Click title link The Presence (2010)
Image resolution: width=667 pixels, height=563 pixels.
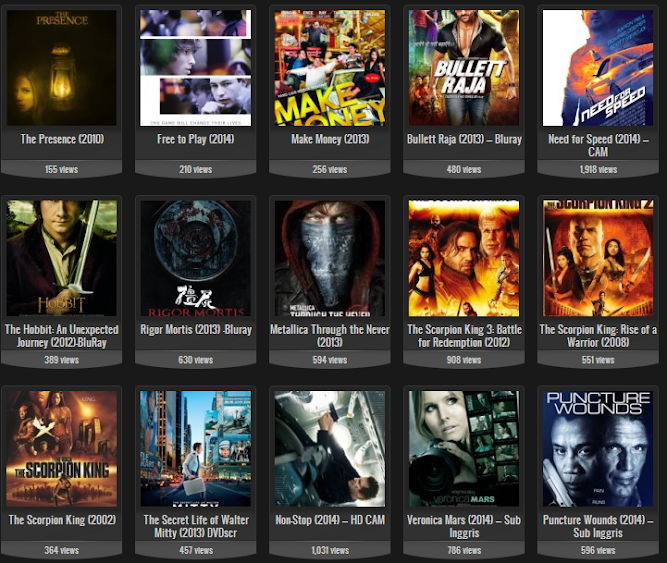[62, 139]
